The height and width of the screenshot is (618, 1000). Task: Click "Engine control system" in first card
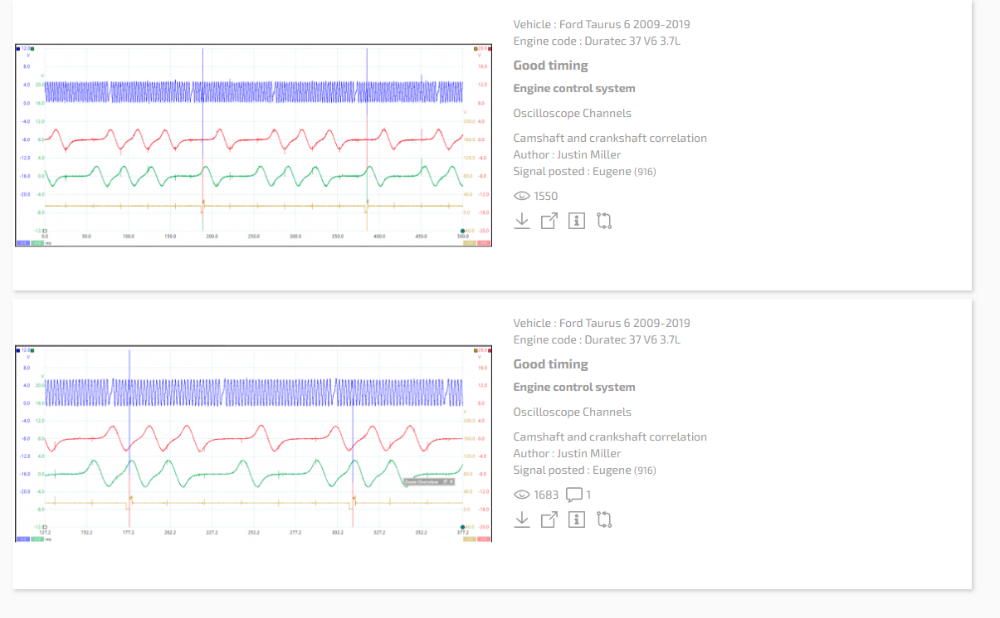[x=574, y=88]
